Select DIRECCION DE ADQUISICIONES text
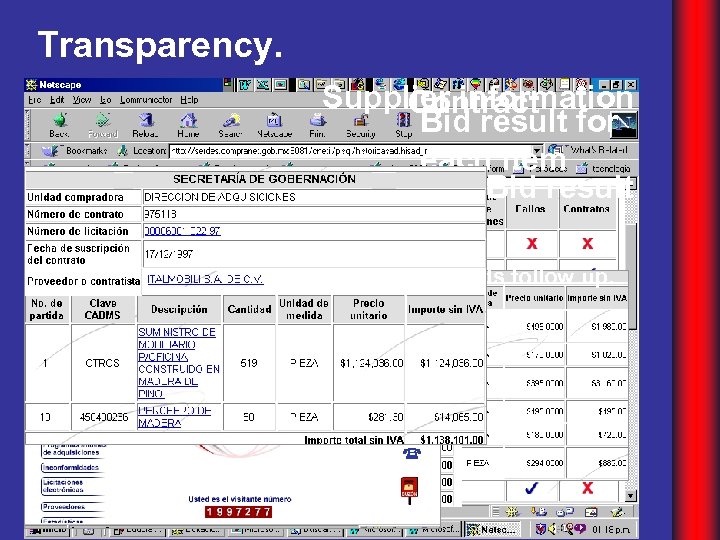The width and height of the screenshot is (720, 540). point(220,197)
